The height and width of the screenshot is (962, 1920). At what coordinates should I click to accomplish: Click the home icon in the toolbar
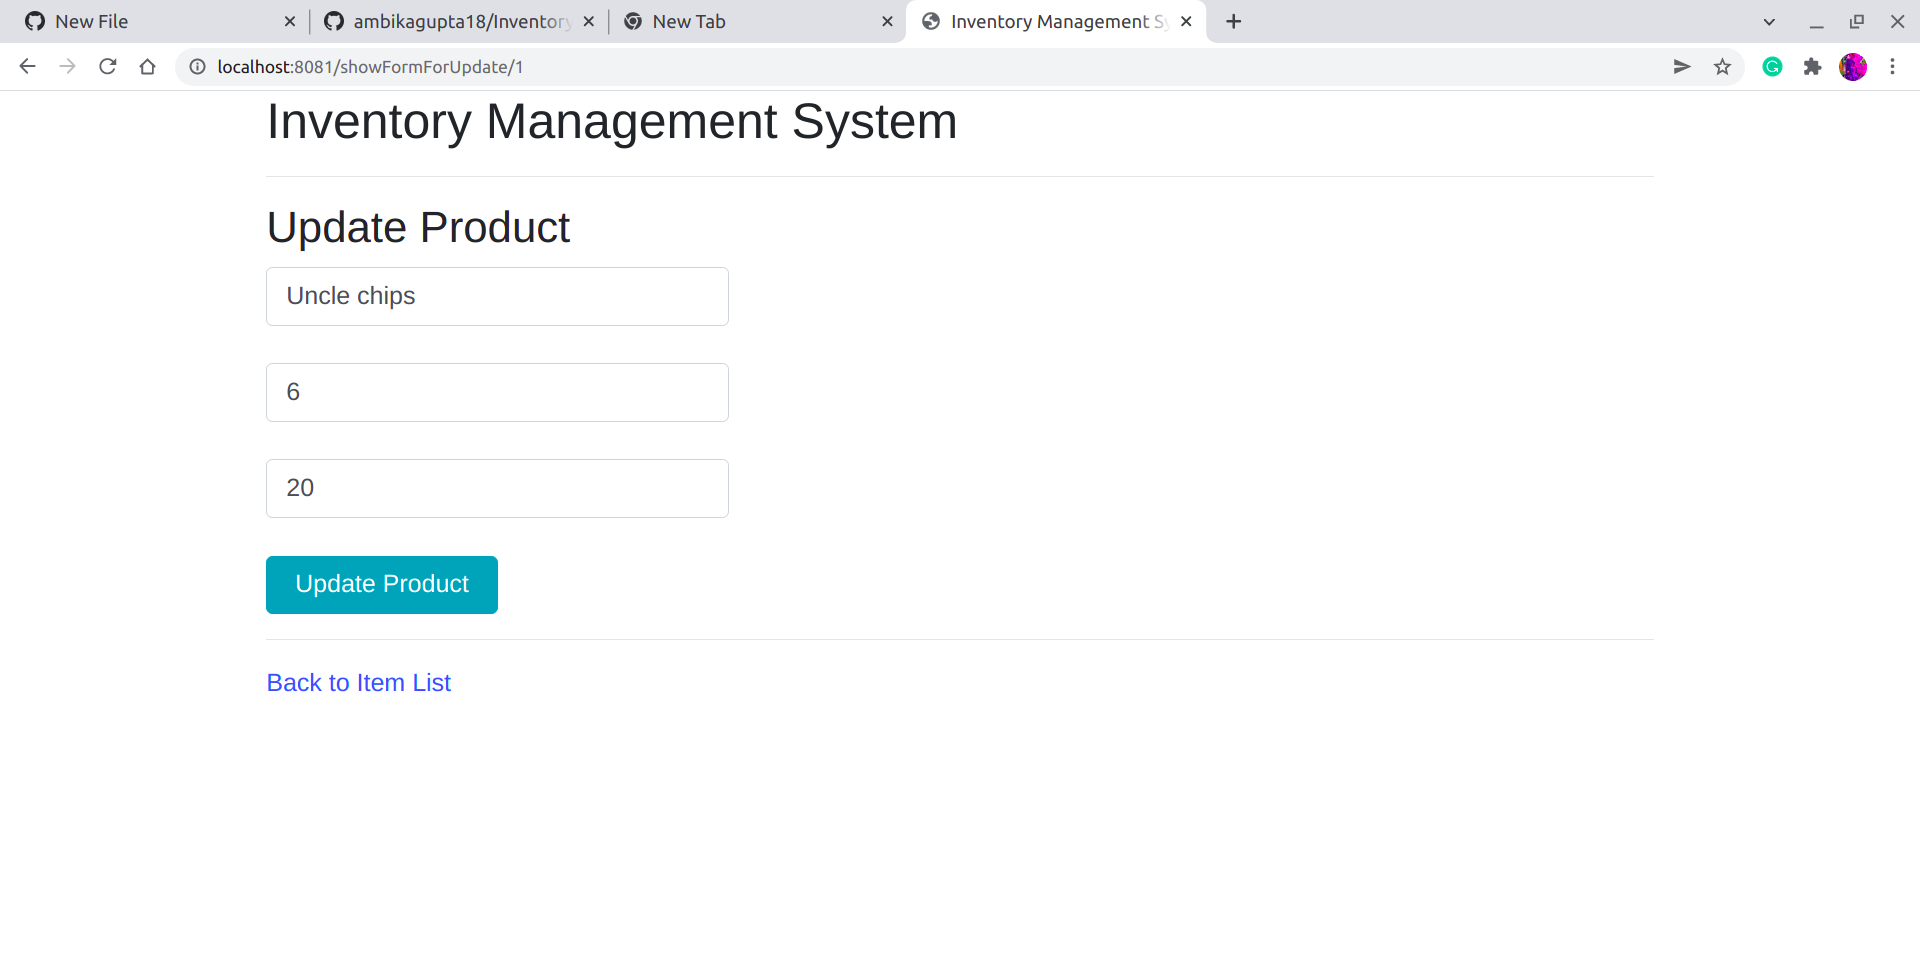pyautogui.click(x=147, y=67)
